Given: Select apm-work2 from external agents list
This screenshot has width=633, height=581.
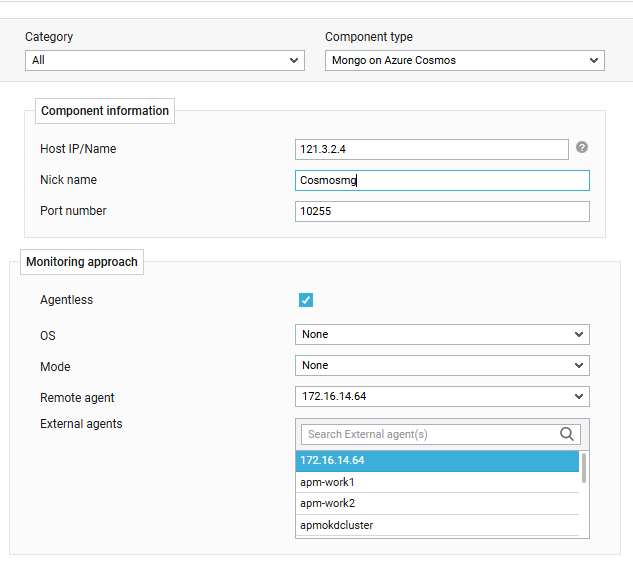Looking at the screenshot, I should coord(437,503).
